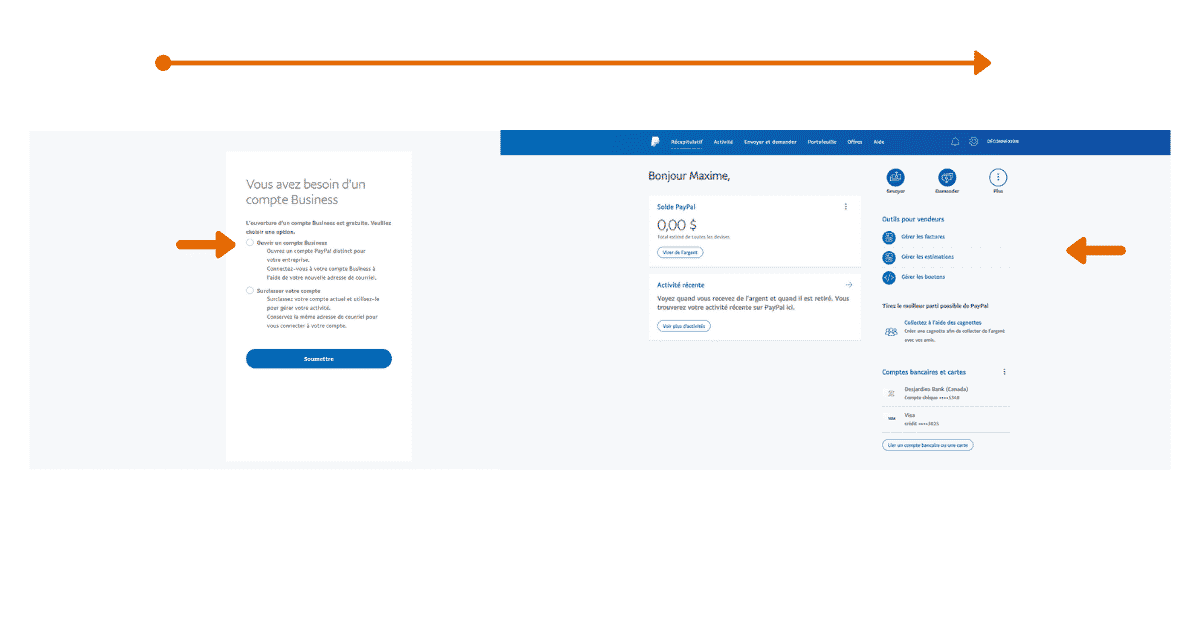
Task: Switch to the Portefeuille tab
Action: click(823, 142)
